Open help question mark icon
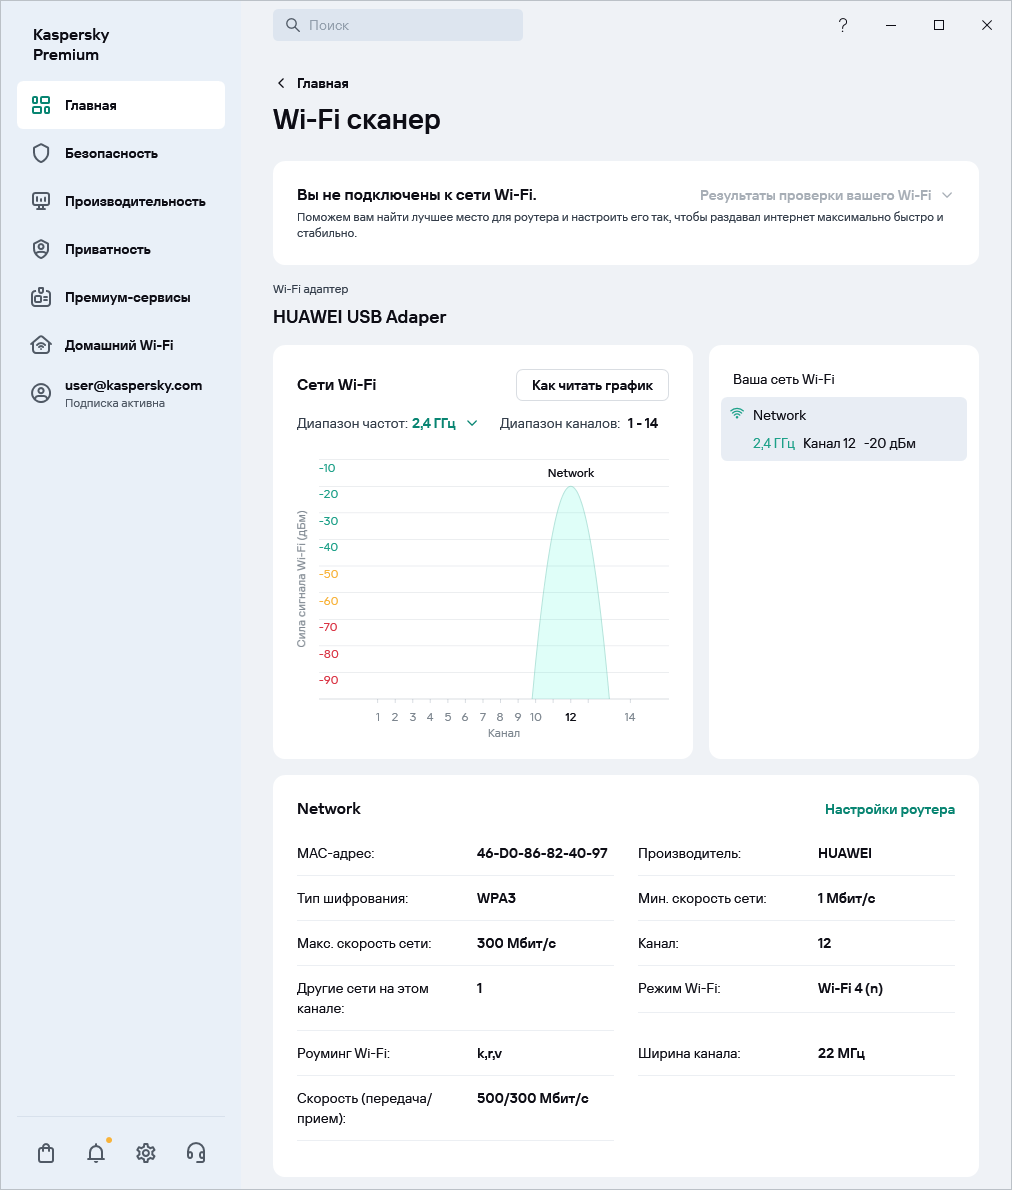 point(843,25)
